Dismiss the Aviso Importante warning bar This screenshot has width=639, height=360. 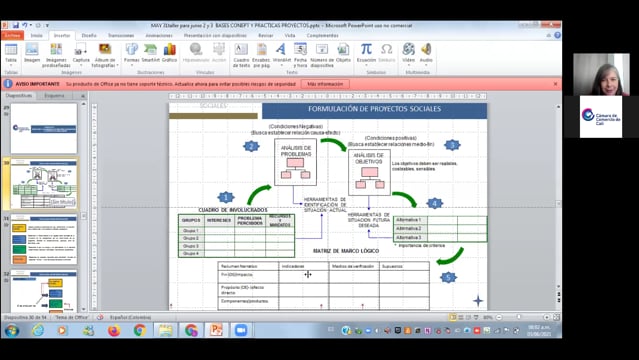point(555,84)
